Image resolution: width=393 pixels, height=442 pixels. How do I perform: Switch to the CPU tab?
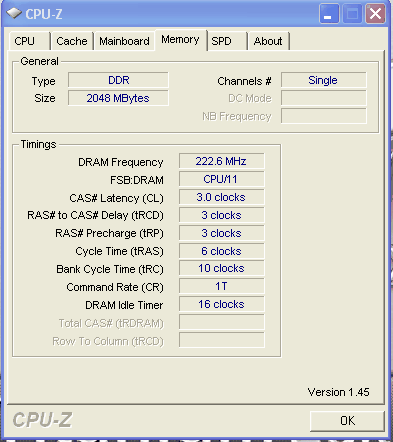(29, 41)
